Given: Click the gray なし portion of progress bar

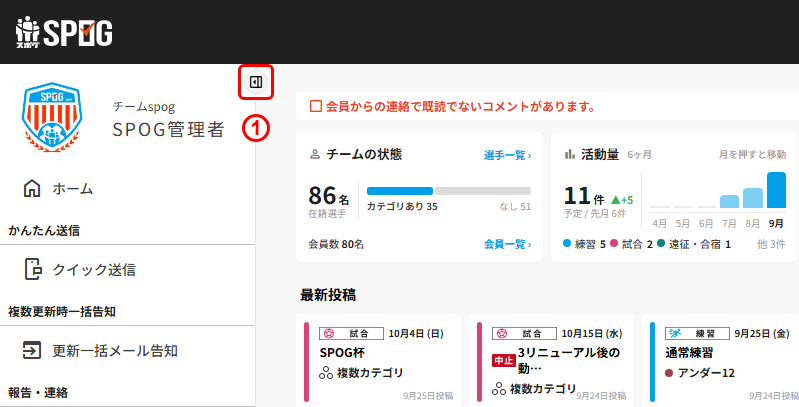Looking at the screenshot, I should pyautogui.click(x=483, y=191).
